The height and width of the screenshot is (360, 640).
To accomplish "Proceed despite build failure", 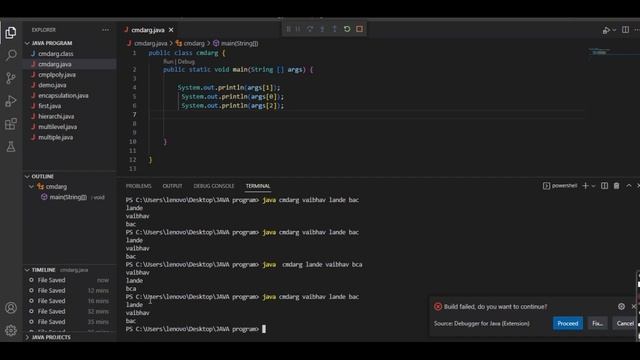I will pyautogui.click(x=567, y=323).
